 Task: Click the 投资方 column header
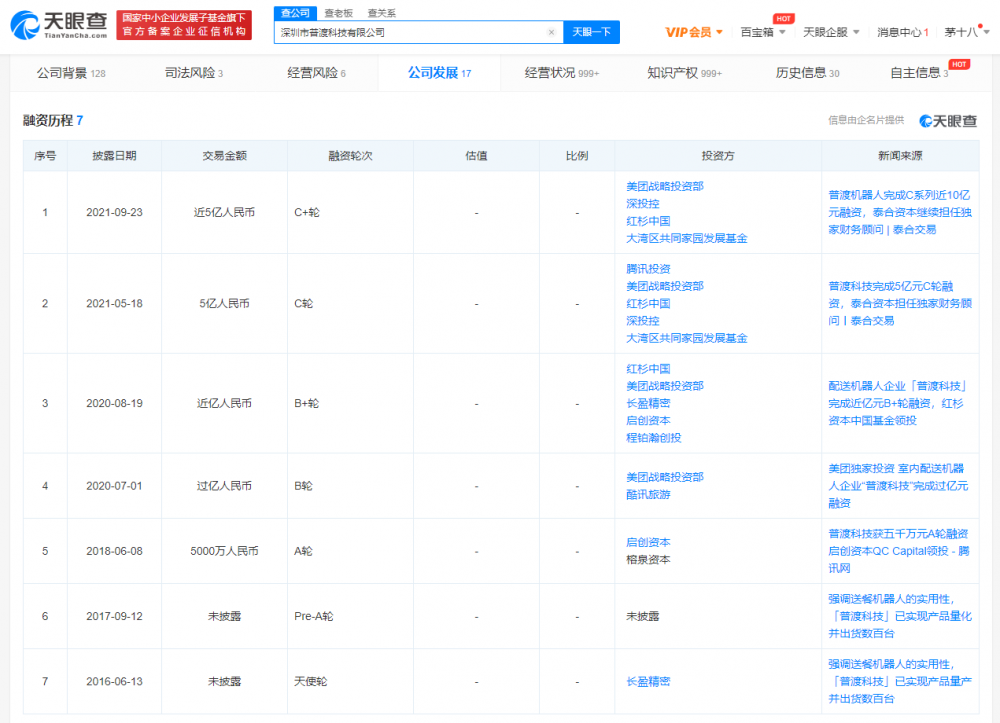point(718,156)
